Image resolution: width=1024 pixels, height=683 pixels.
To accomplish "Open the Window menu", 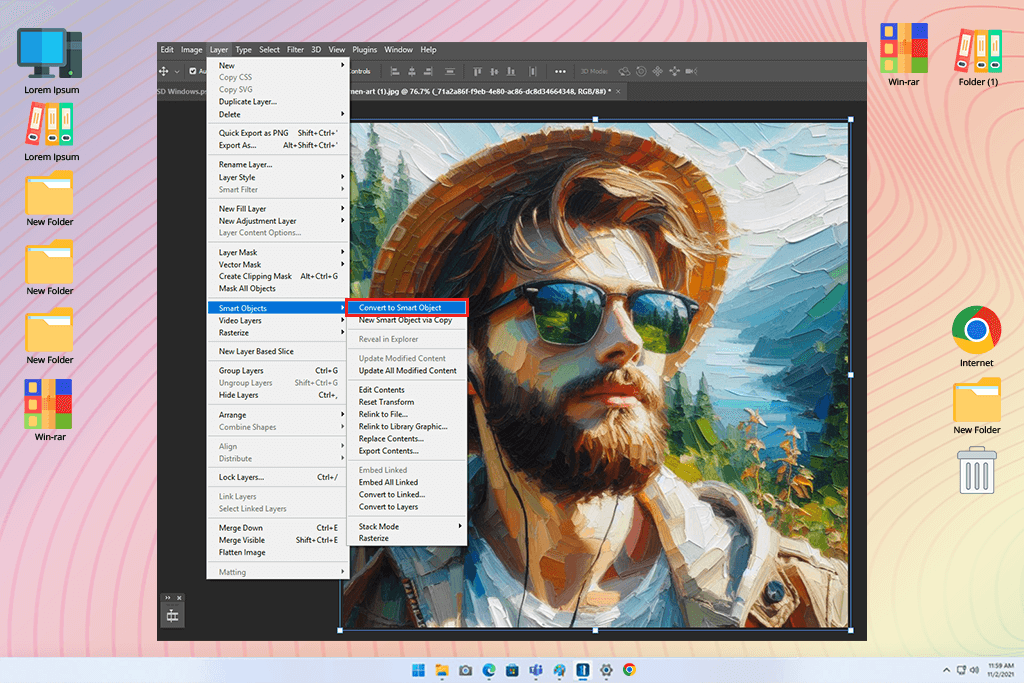I will [x=398, y=50].
